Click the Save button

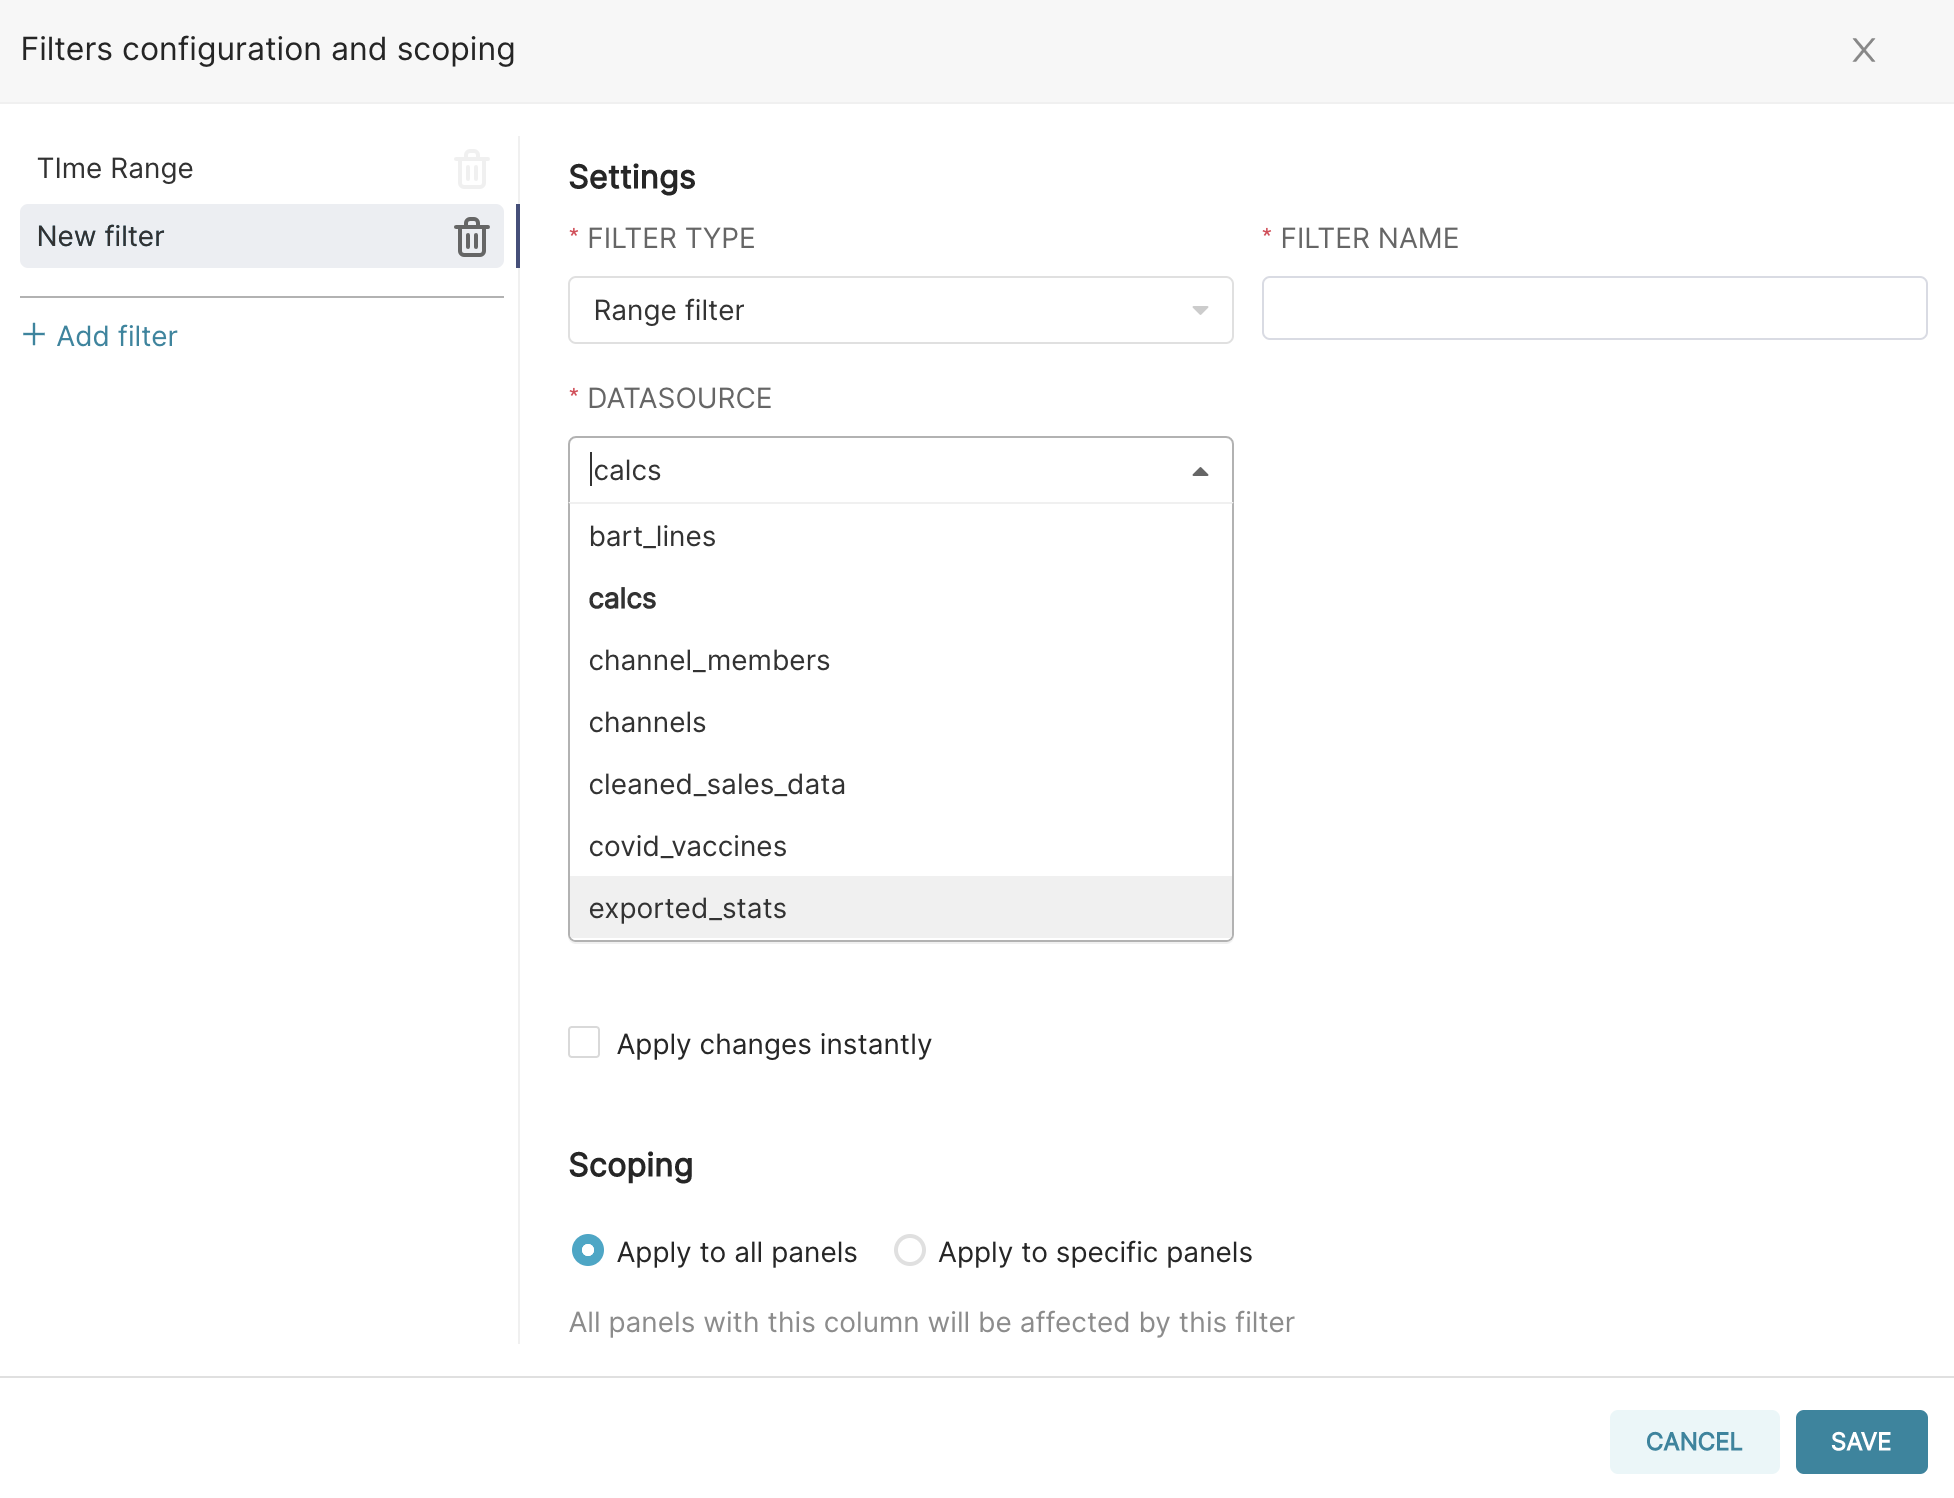coord(1860,1441)
